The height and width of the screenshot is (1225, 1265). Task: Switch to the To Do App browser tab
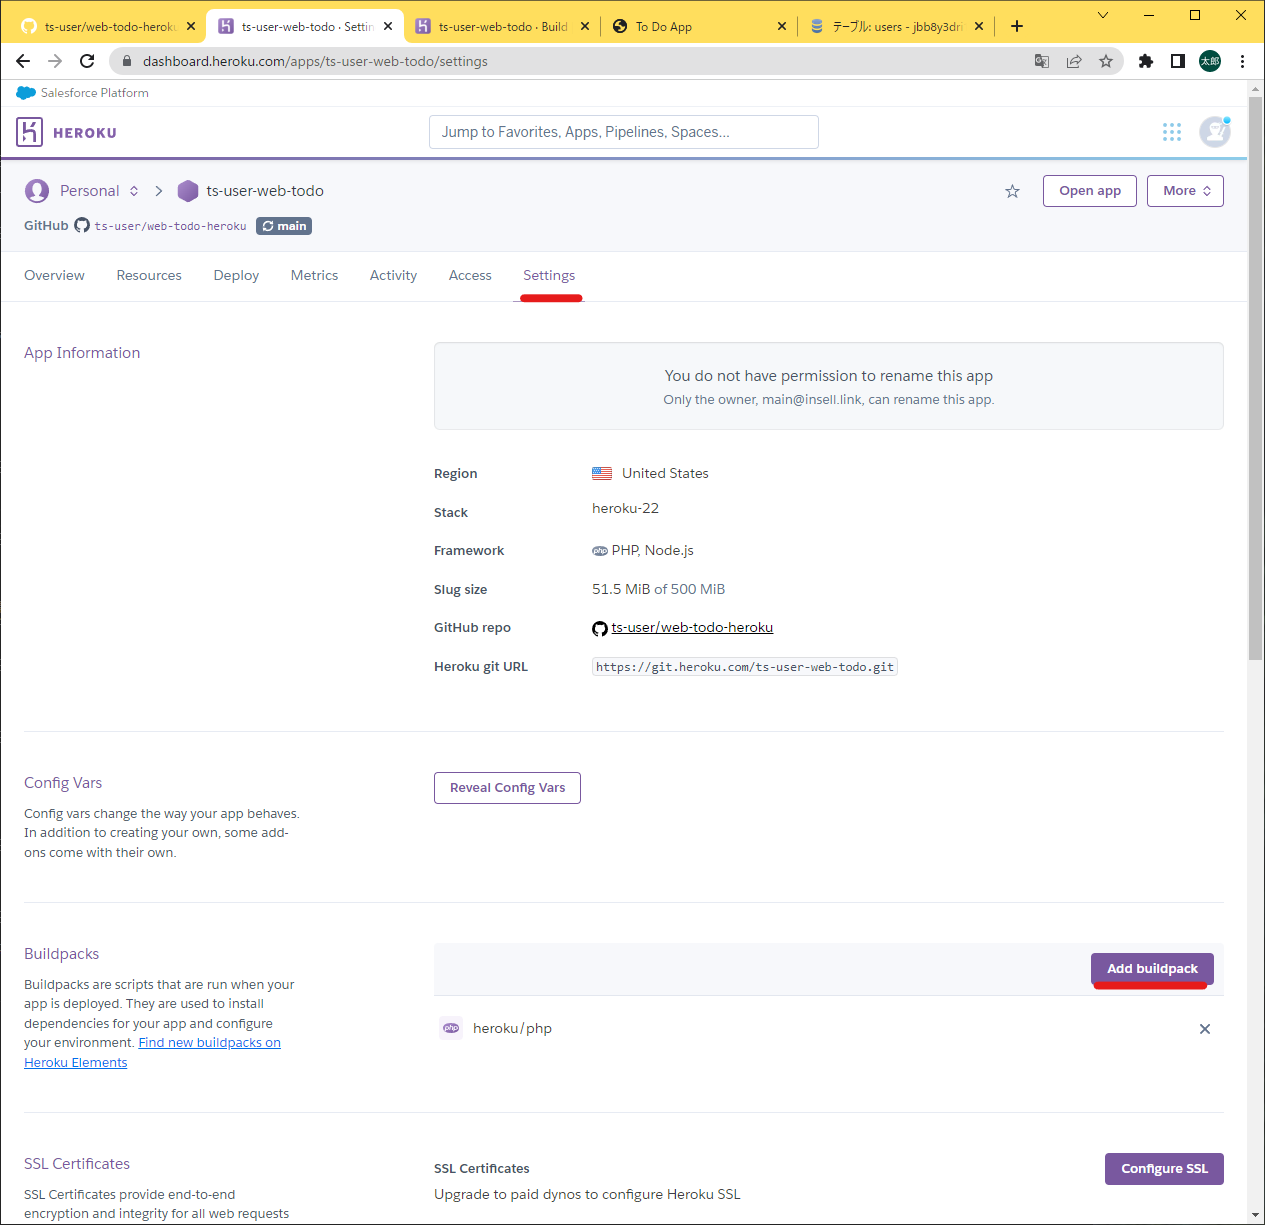coord(697,26)
